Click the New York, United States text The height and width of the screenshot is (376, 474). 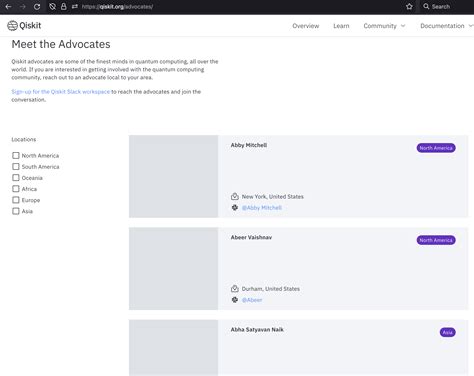(x=273, y=197)
